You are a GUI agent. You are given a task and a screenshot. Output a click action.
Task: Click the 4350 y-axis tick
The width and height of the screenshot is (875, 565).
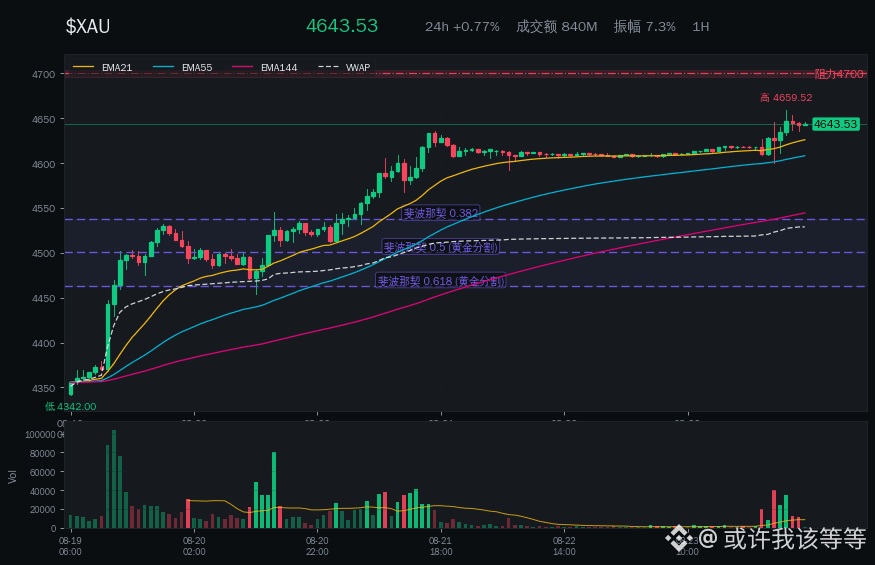pos(44,388)
